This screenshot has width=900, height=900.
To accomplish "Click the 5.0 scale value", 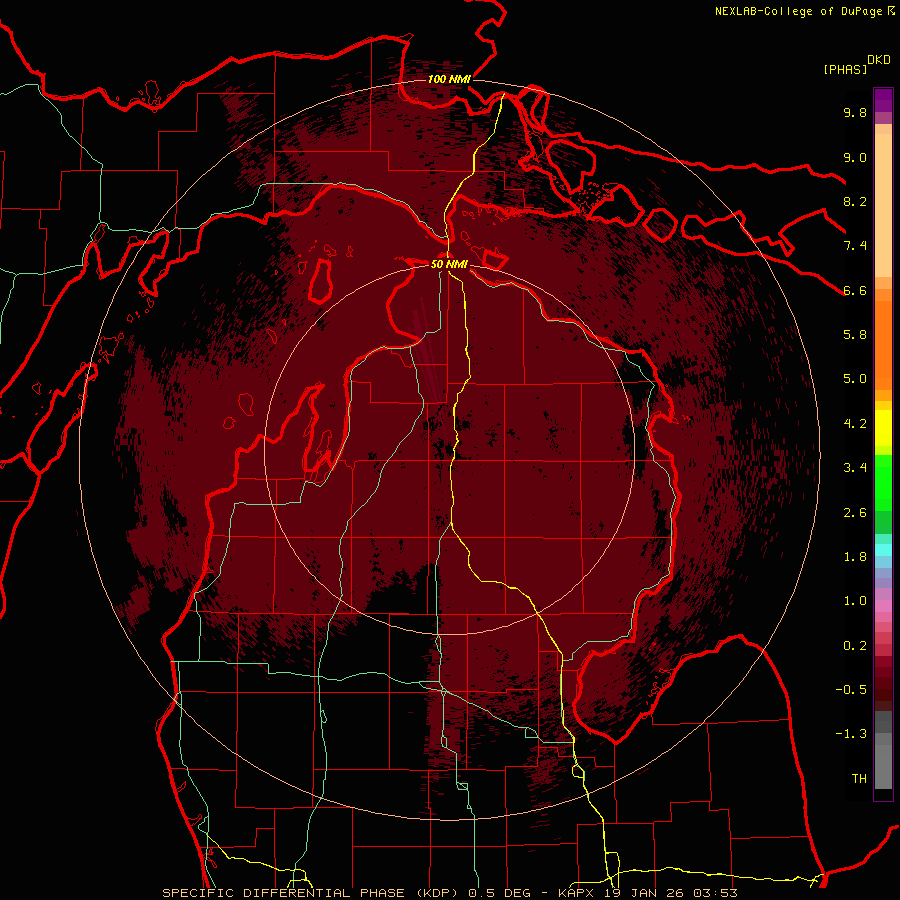I will coord(855,379).
